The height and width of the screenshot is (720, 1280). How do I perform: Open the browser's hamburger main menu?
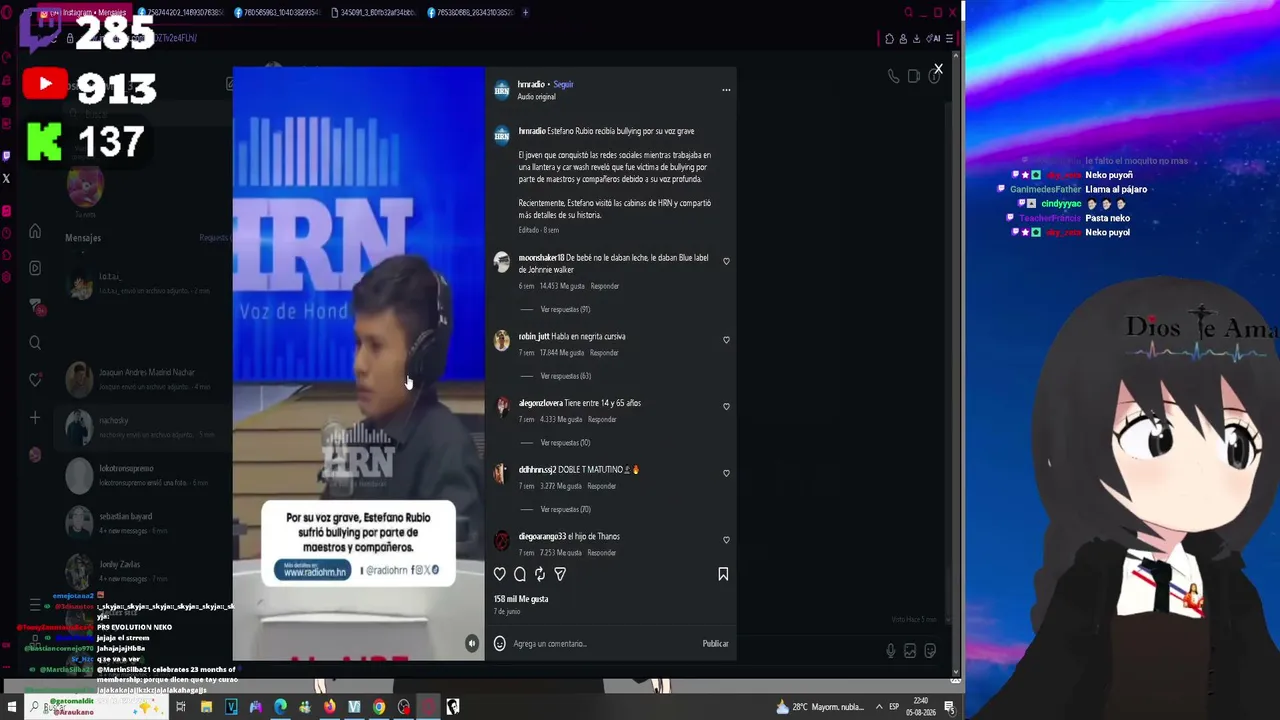click(949, 39)
